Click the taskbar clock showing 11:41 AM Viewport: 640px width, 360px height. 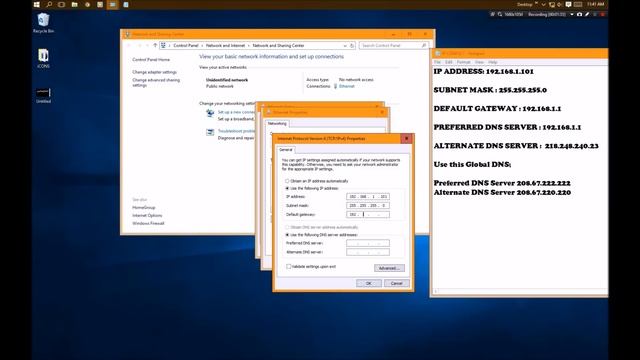(596, 4)
